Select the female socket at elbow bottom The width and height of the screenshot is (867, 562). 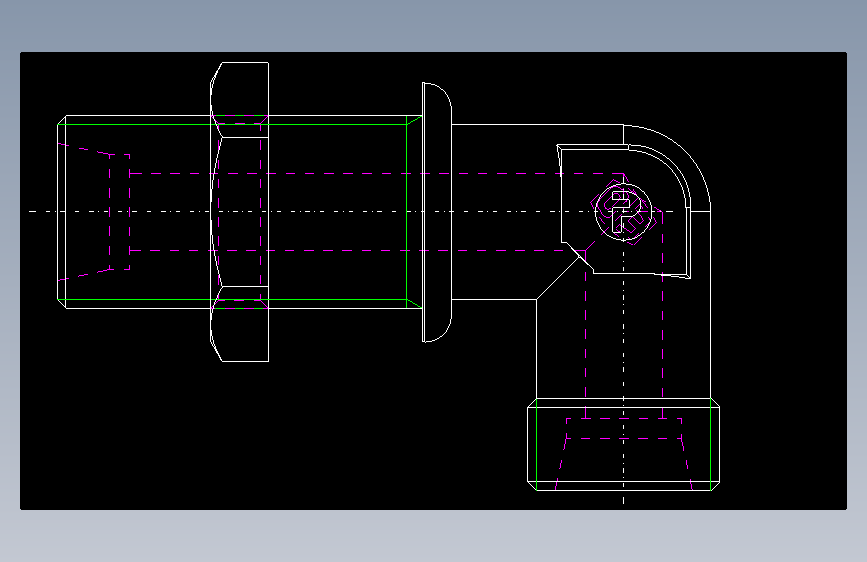(x=623, y=444)
